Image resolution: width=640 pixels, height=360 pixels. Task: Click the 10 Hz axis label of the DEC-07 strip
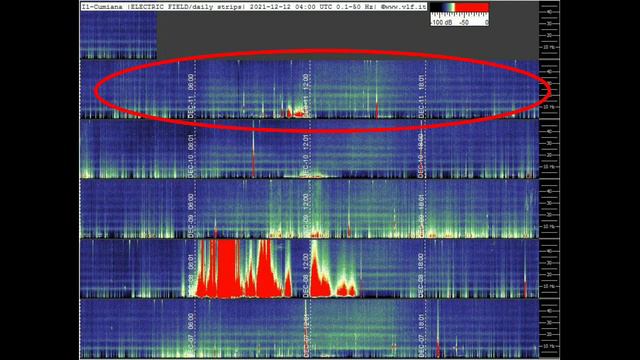click(550, 346)
